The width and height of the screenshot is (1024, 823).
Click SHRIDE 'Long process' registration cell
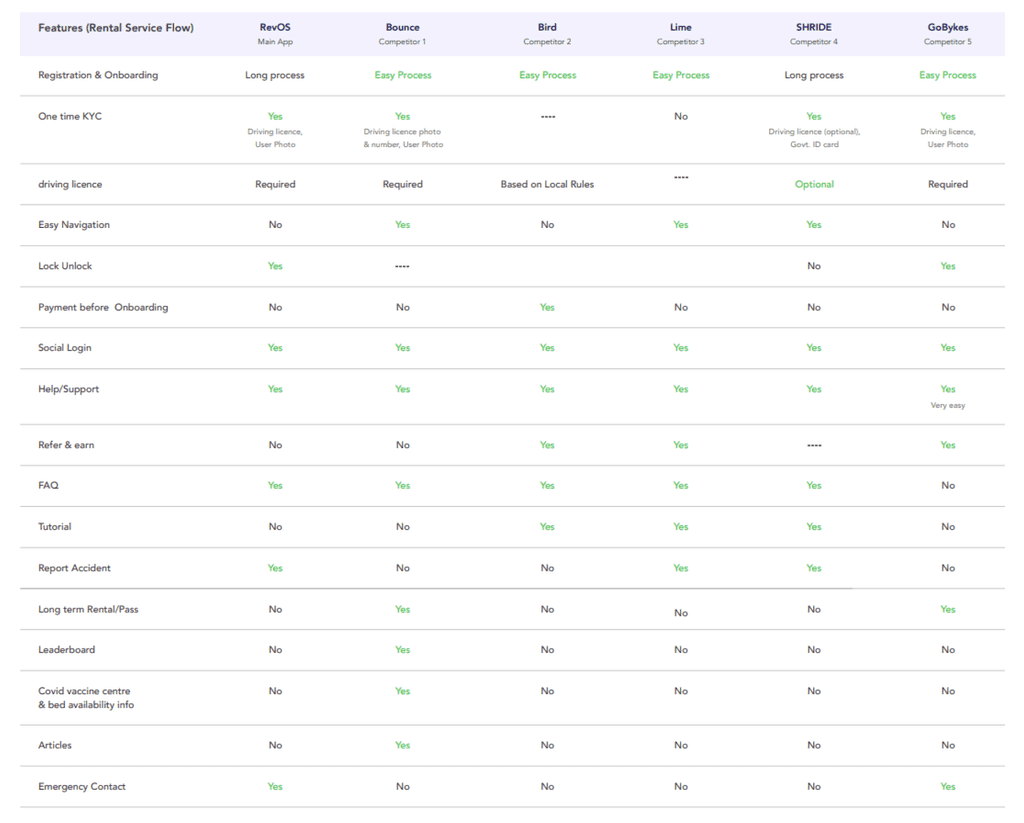tap(814, 75)
